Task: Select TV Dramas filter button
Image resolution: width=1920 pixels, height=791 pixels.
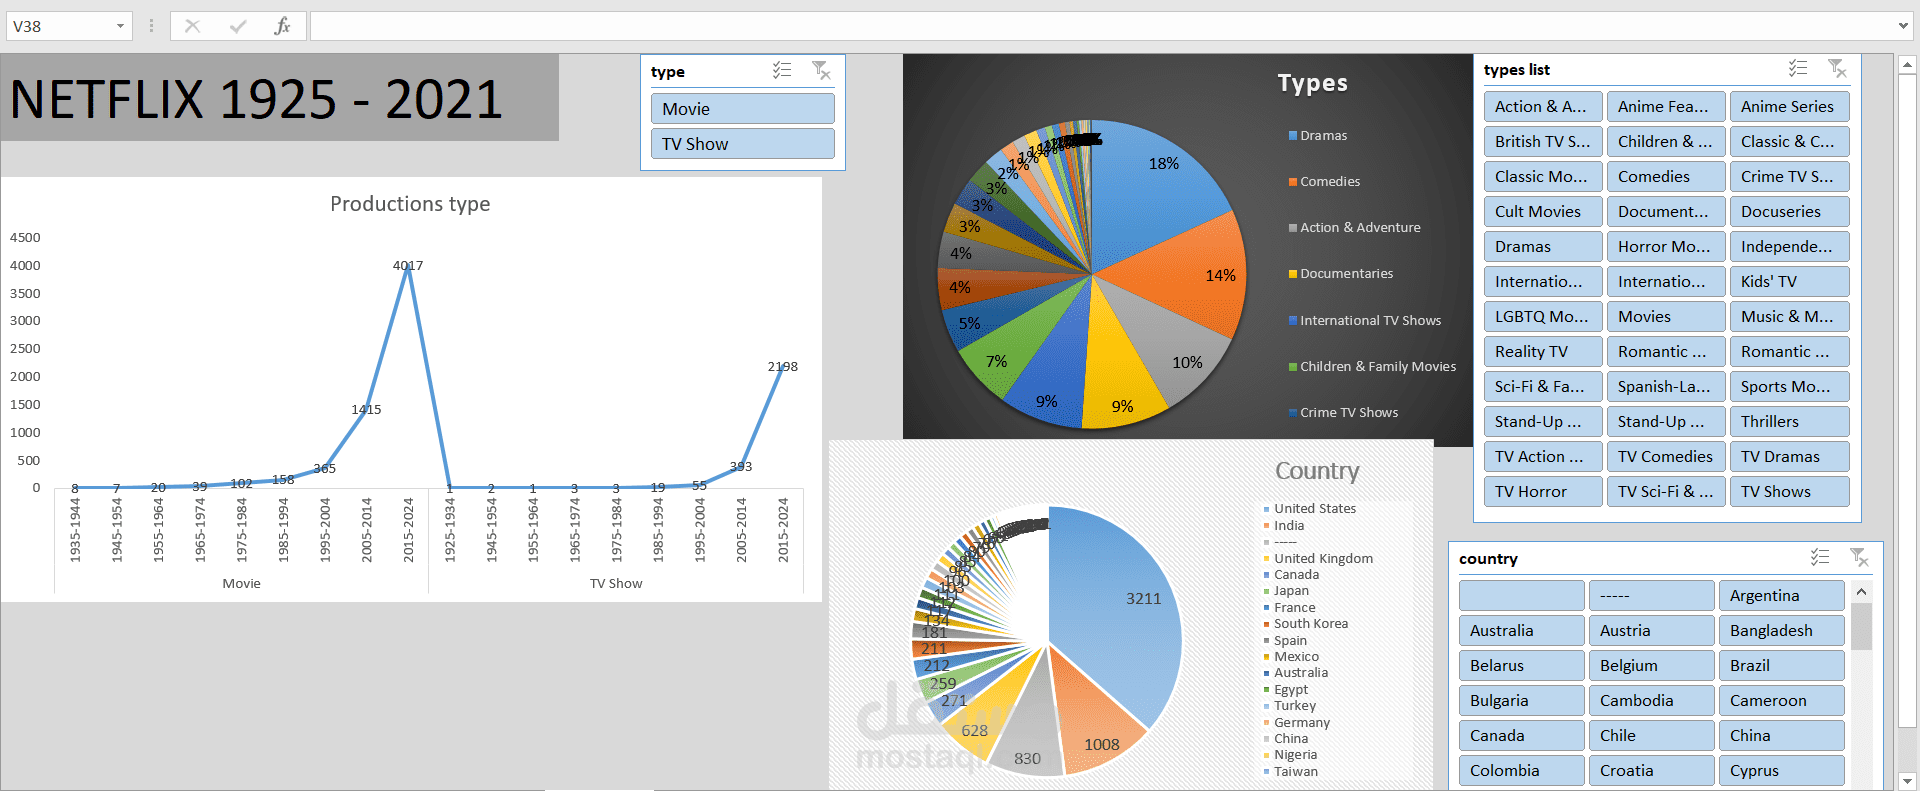Action: click(1789, 457)
